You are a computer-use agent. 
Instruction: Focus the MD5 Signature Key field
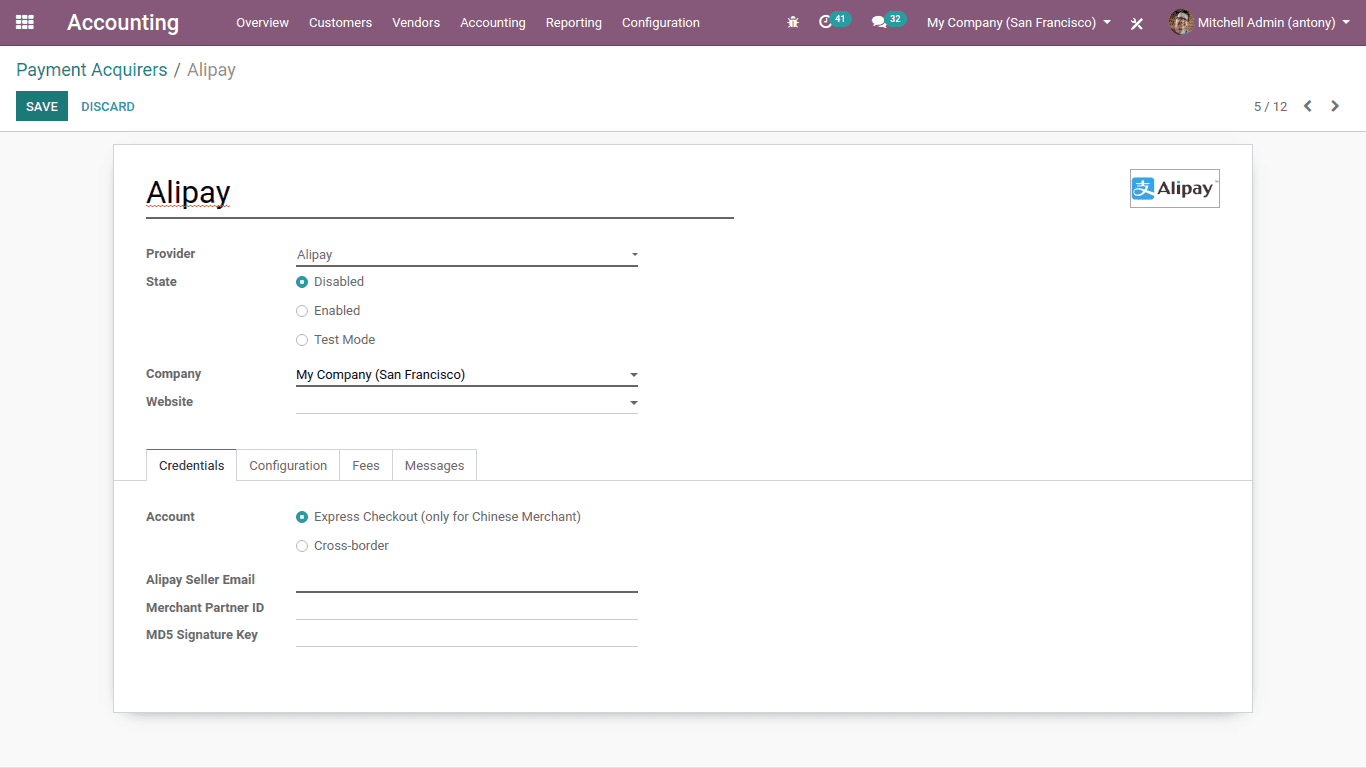click(467, 634)
